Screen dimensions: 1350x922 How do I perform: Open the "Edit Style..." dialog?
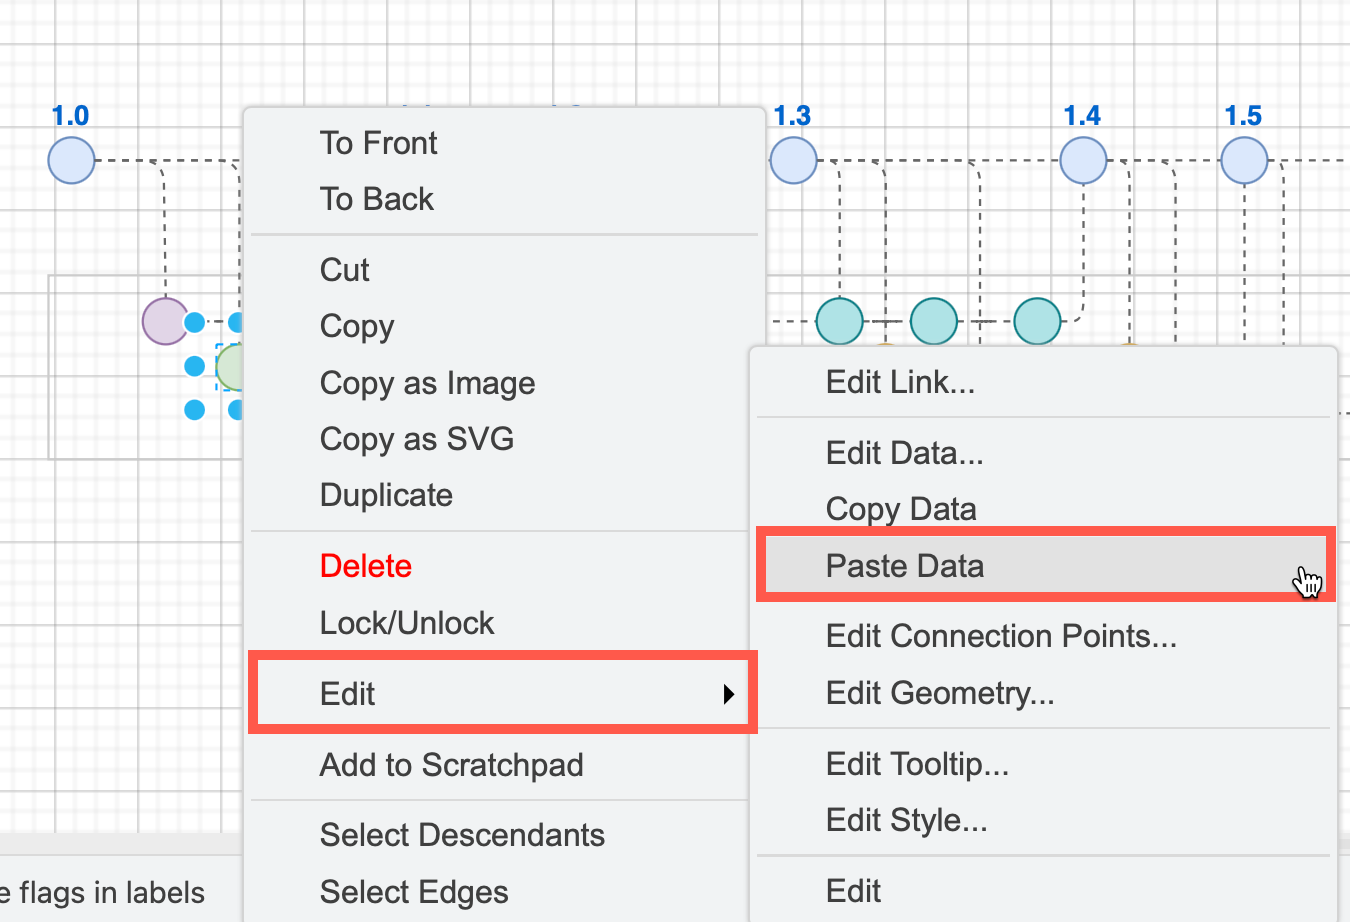pyautogui.click(x=906, y=819)
